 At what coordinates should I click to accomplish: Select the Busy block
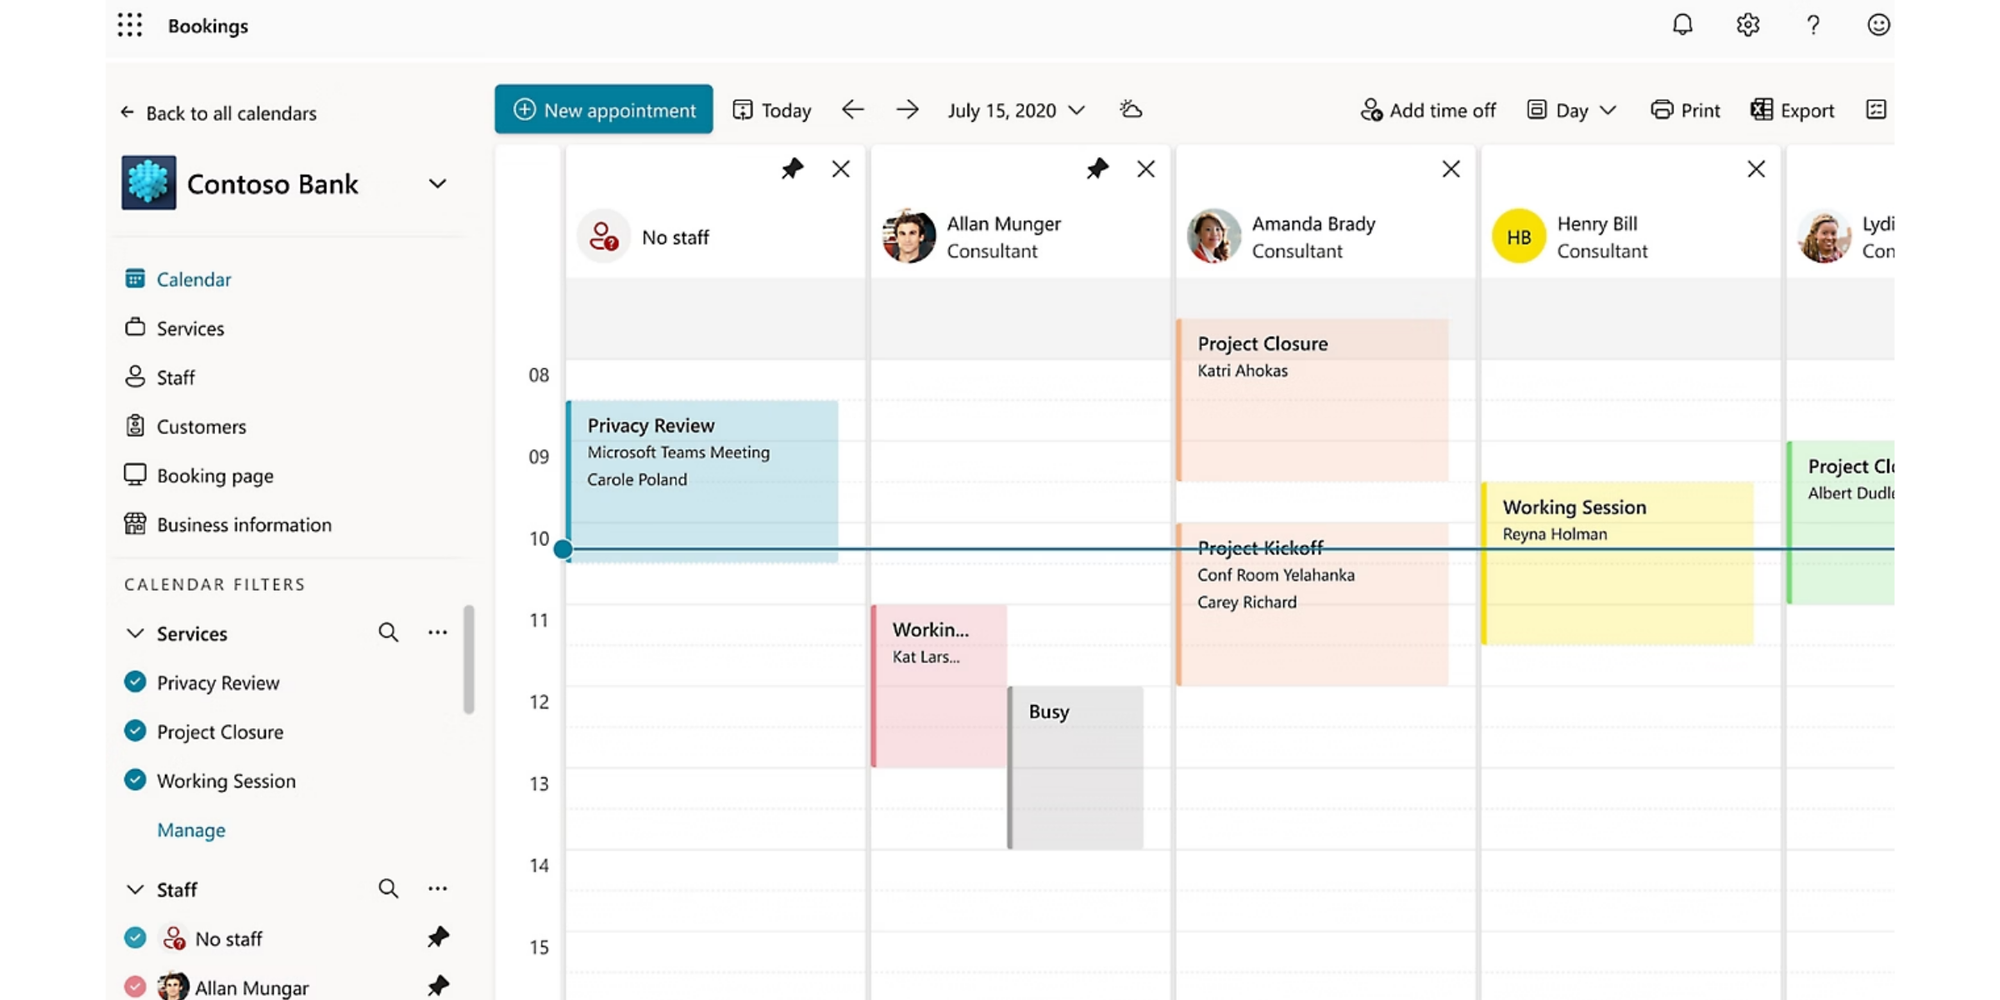1075,768
